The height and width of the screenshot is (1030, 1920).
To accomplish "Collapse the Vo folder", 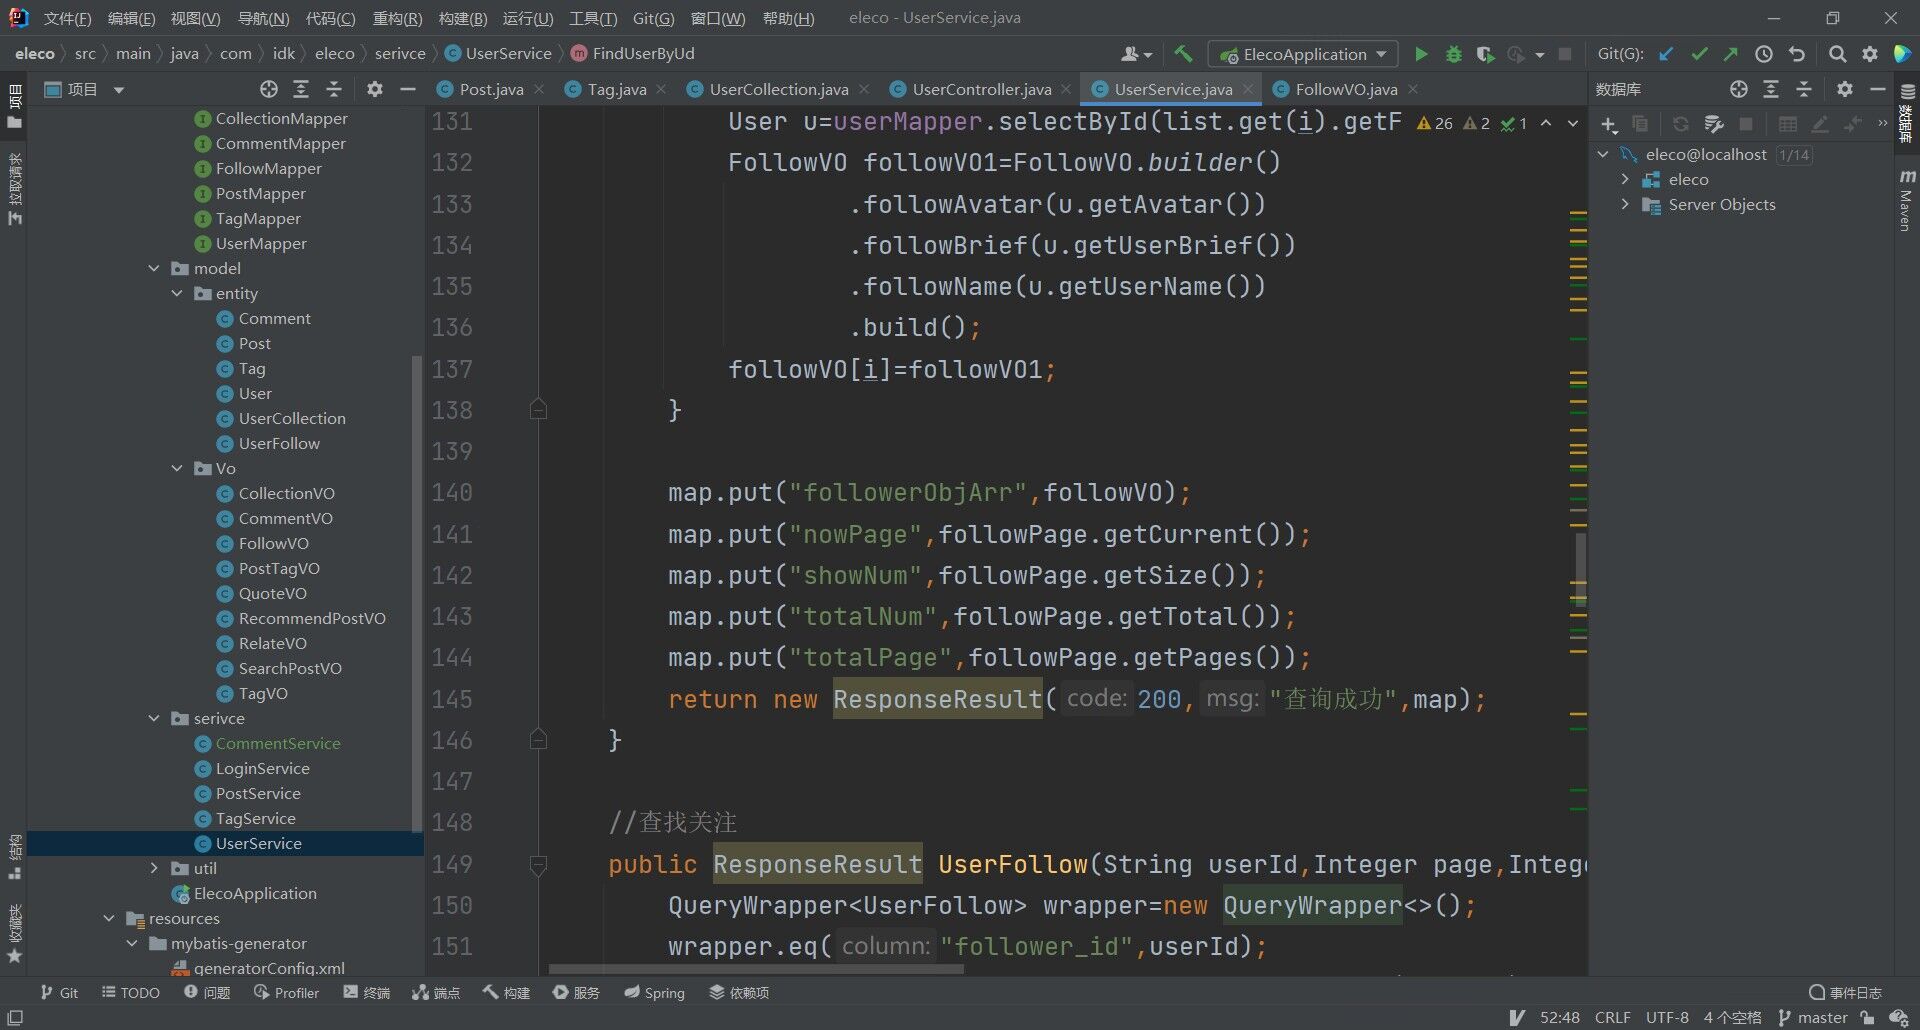I will [177, 468].
